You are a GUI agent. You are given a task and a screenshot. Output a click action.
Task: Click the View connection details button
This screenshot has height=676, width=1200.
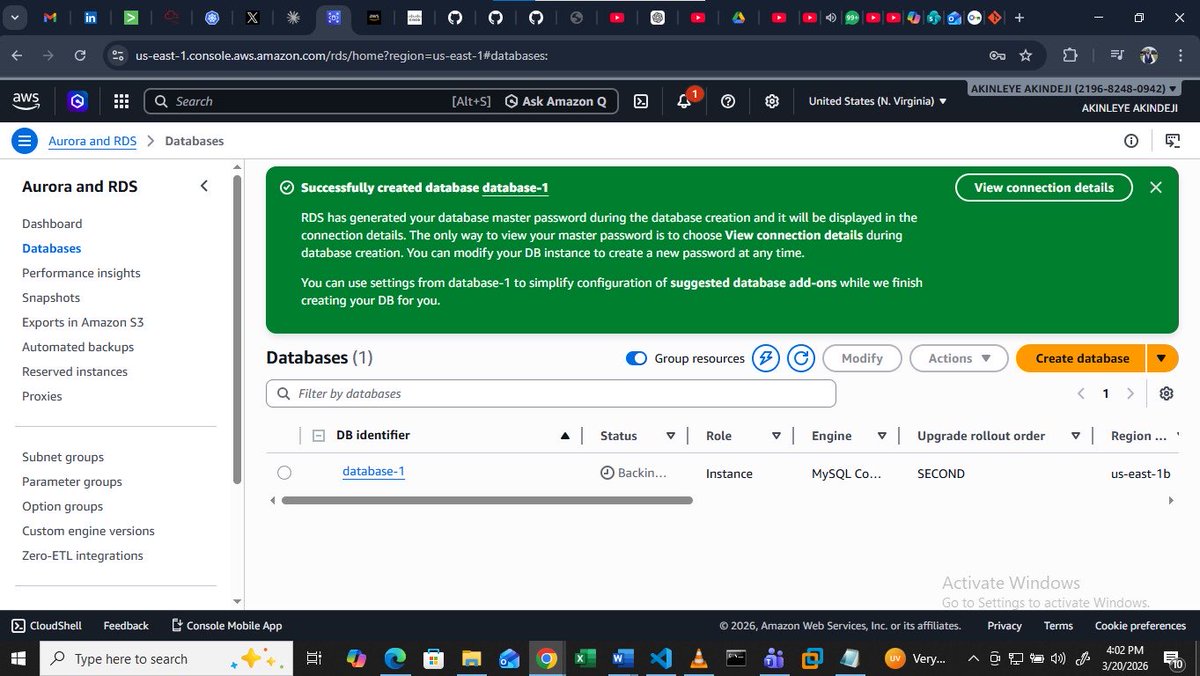click(x=1044, y=187)
